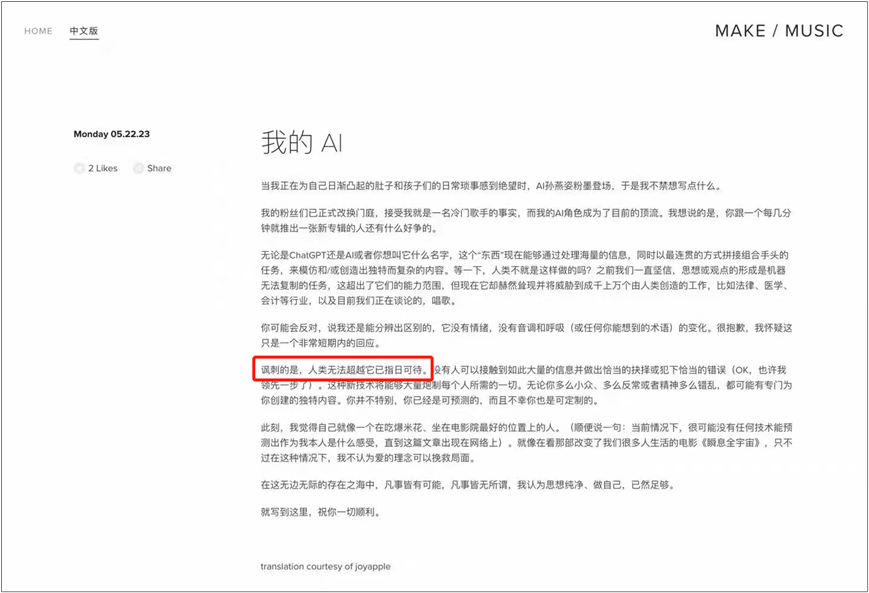Click the 2 Likes label
Viewport: 869px width, 593px height.
click(103, 168)
